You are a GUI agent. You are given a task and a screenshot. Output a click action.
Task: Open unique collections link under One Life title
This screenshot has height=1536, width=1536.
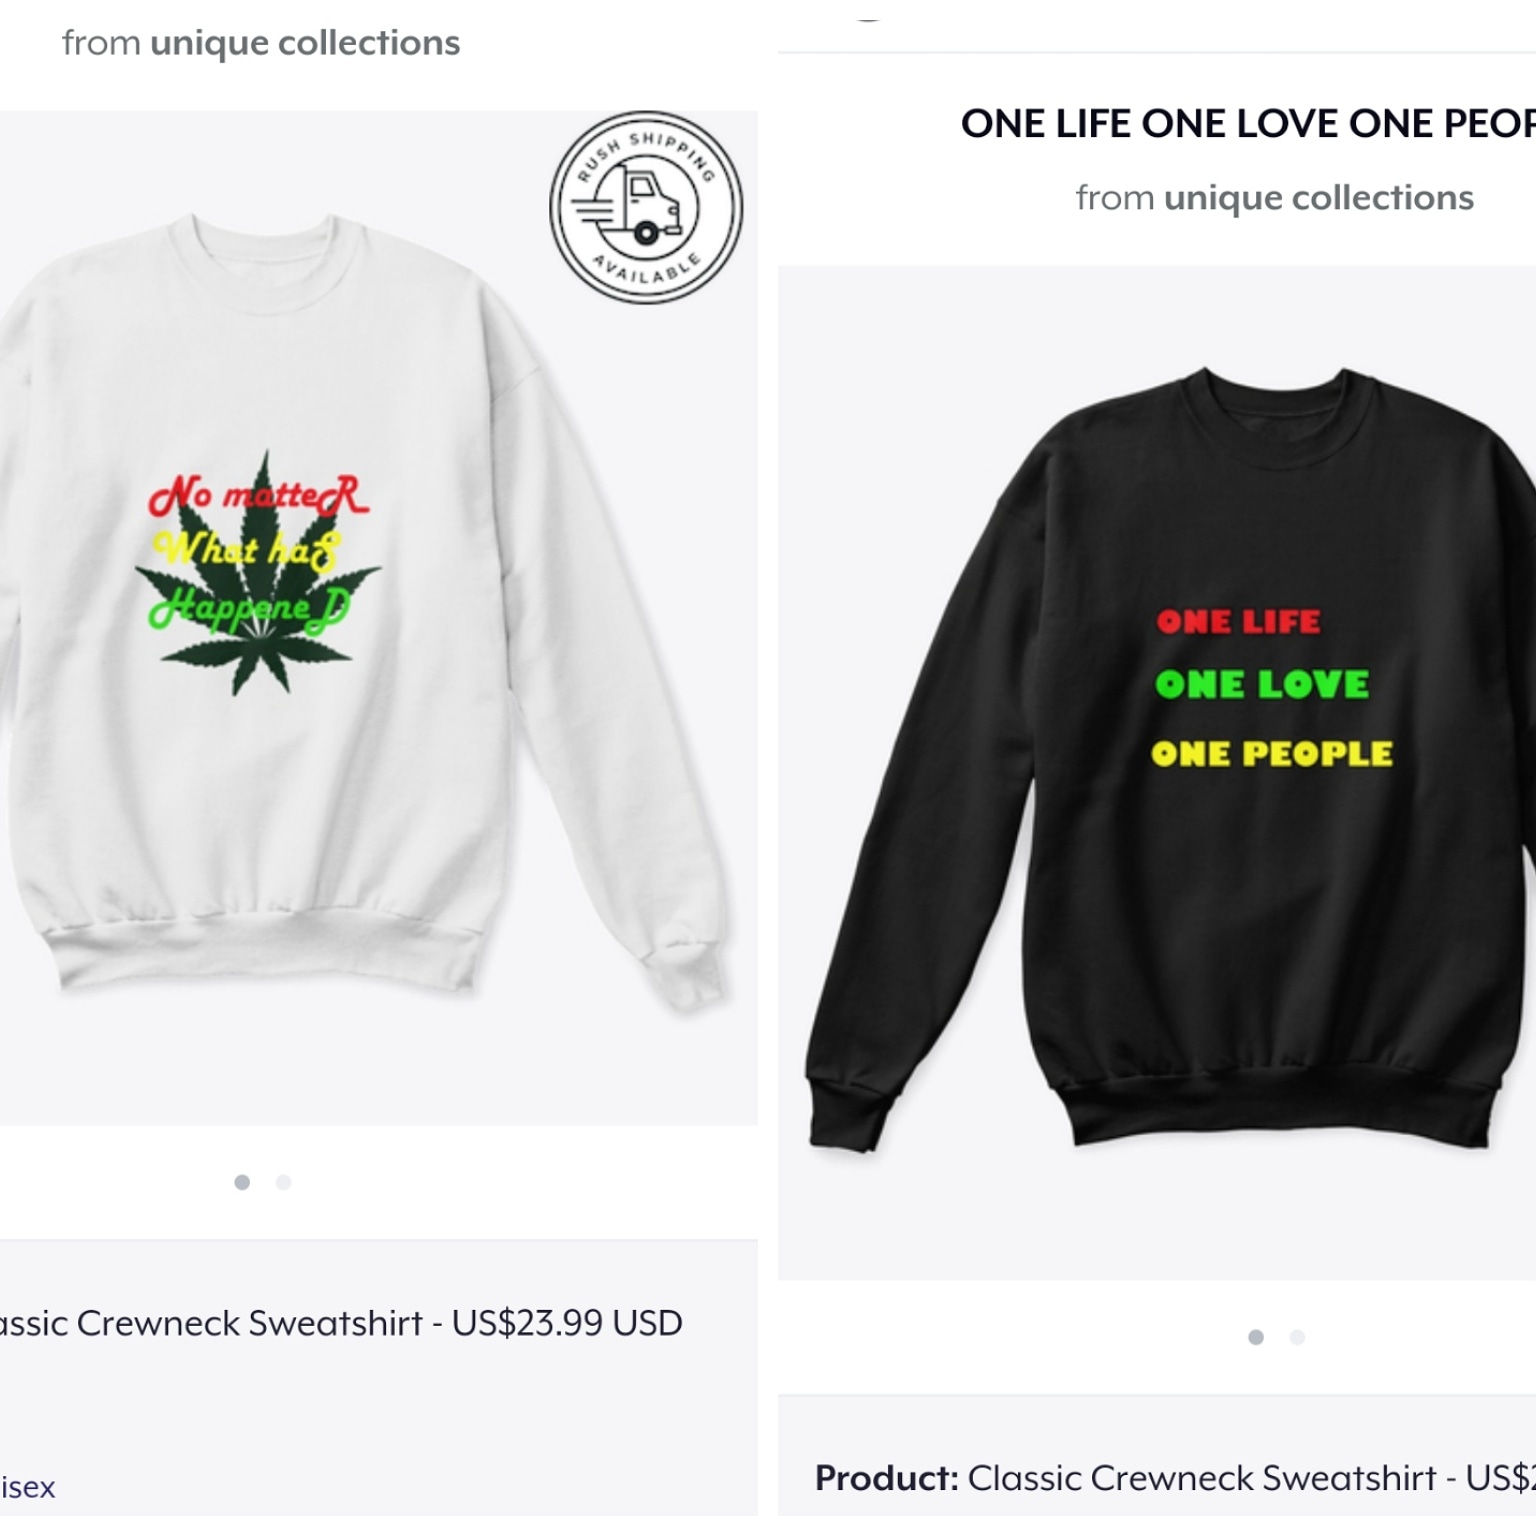[x=1319, y=198]
